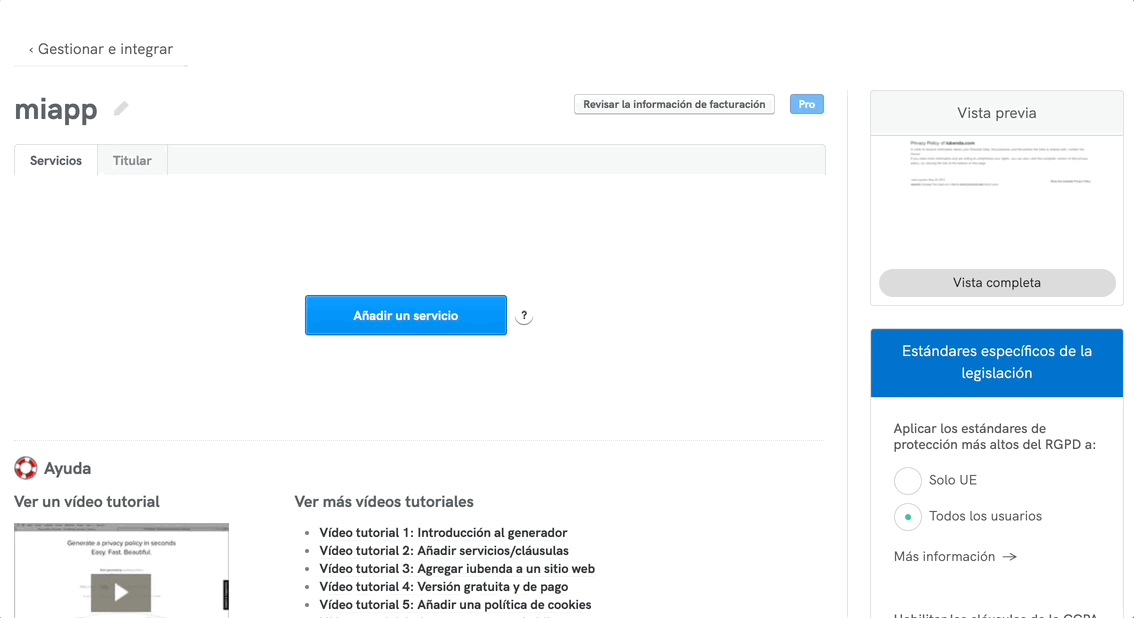Open Vídeo tutorial 1: Introducción al generador
This screenshot has height=618, width=1134.
coord(442,532)
